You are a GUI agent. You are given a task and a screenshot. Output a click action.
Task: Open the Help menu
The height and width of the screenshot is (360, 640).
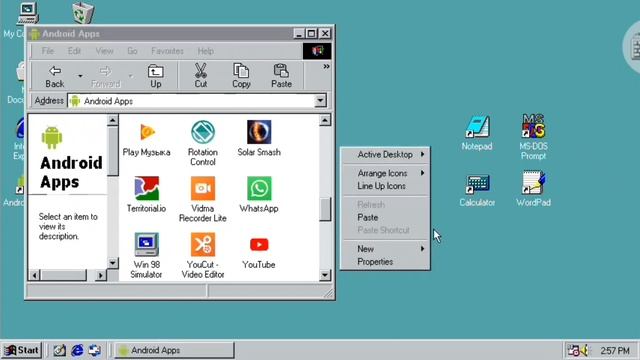pyautogui.click(x=205, y=51)
